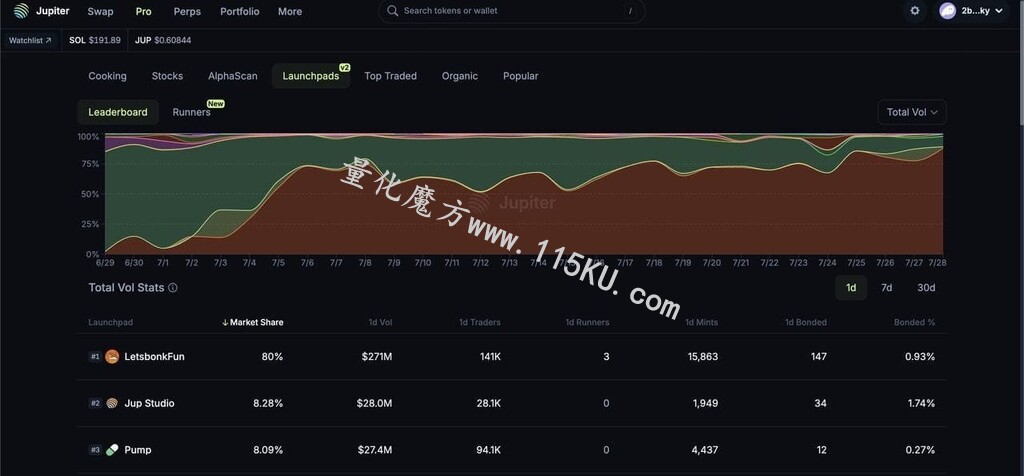The height and width of the screenshot is (476, 1024).
Task: Click the 7/6 date on chart axis
Action: click(307, 263)
